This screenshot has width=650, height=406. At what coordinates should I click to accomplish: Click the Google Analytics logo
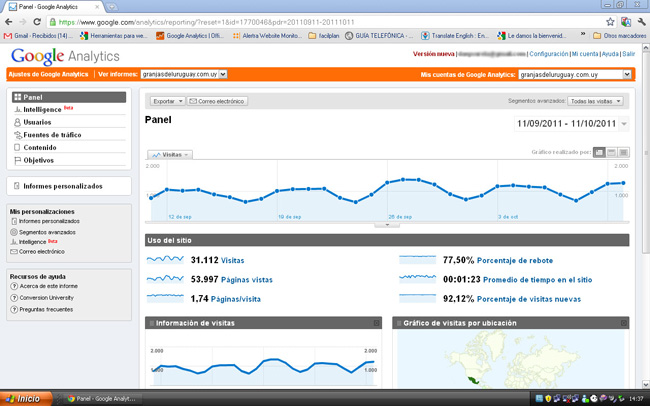coord(65,56)
